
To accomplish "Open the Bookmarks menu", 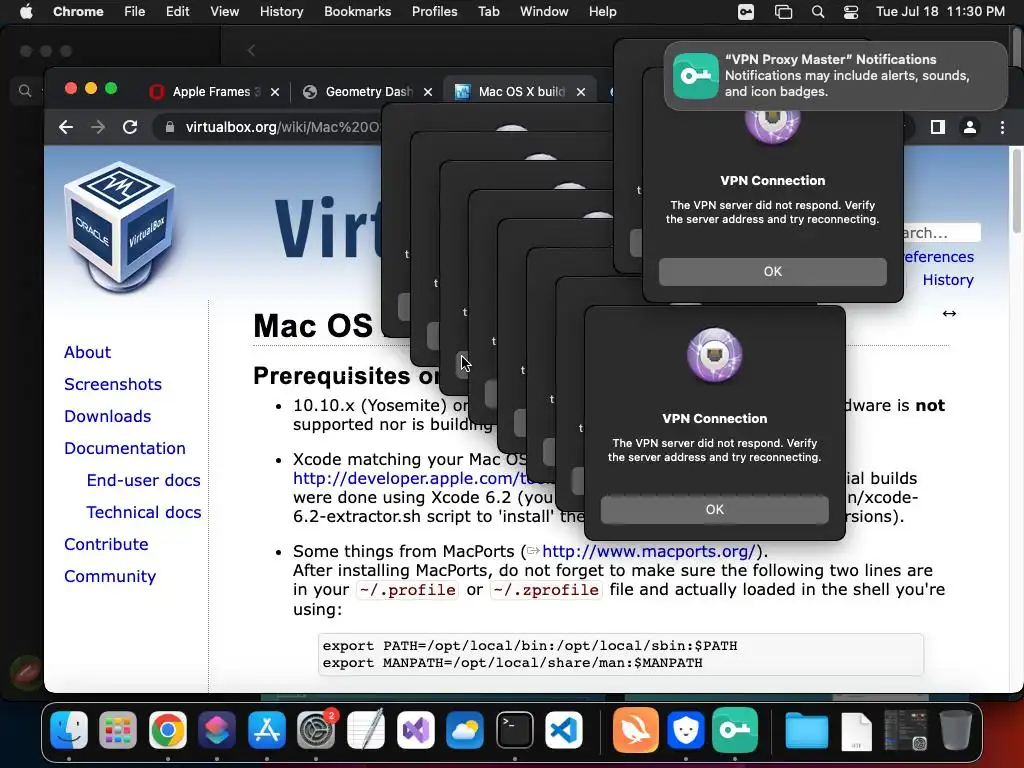I will 358,11.
